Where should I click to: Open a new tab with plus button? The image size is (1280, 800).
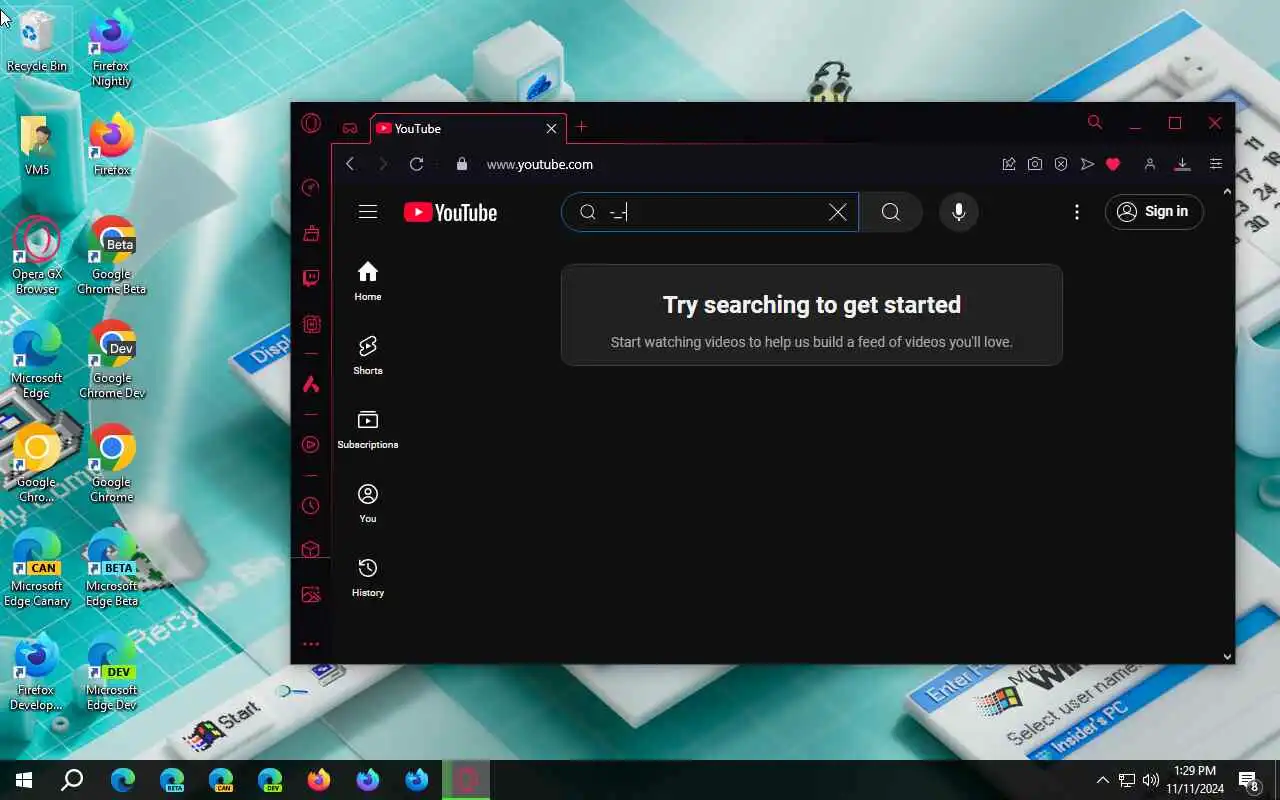coord(581,127)
